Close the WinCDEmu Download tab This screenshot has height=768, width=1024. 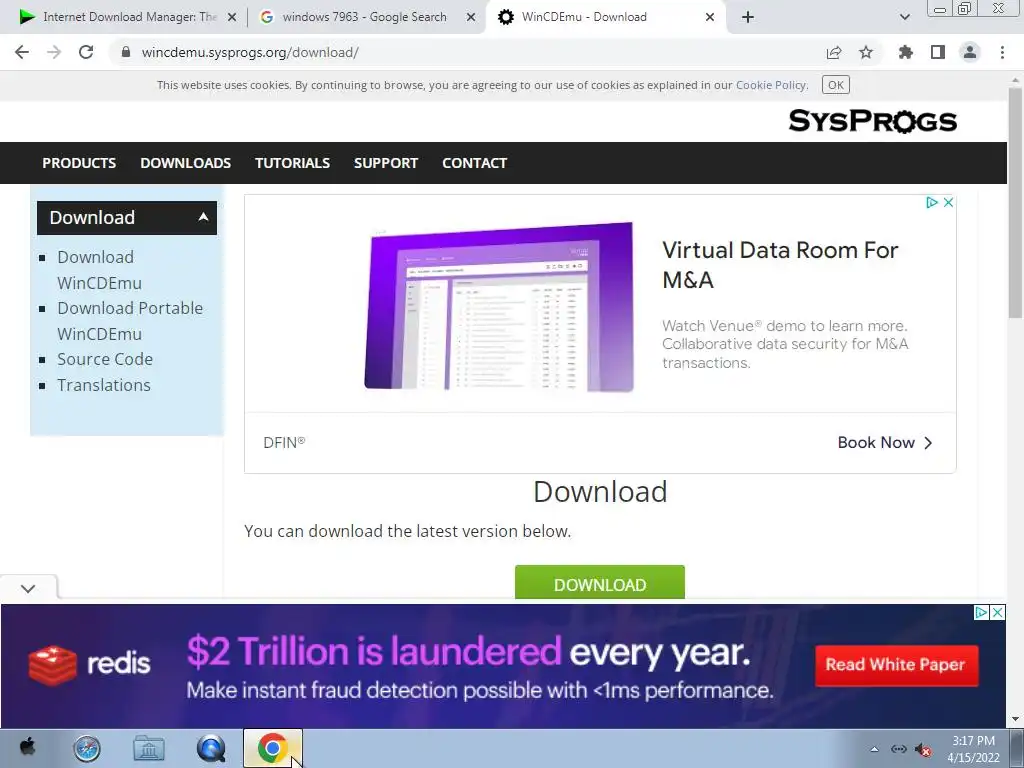coord(710,17)
